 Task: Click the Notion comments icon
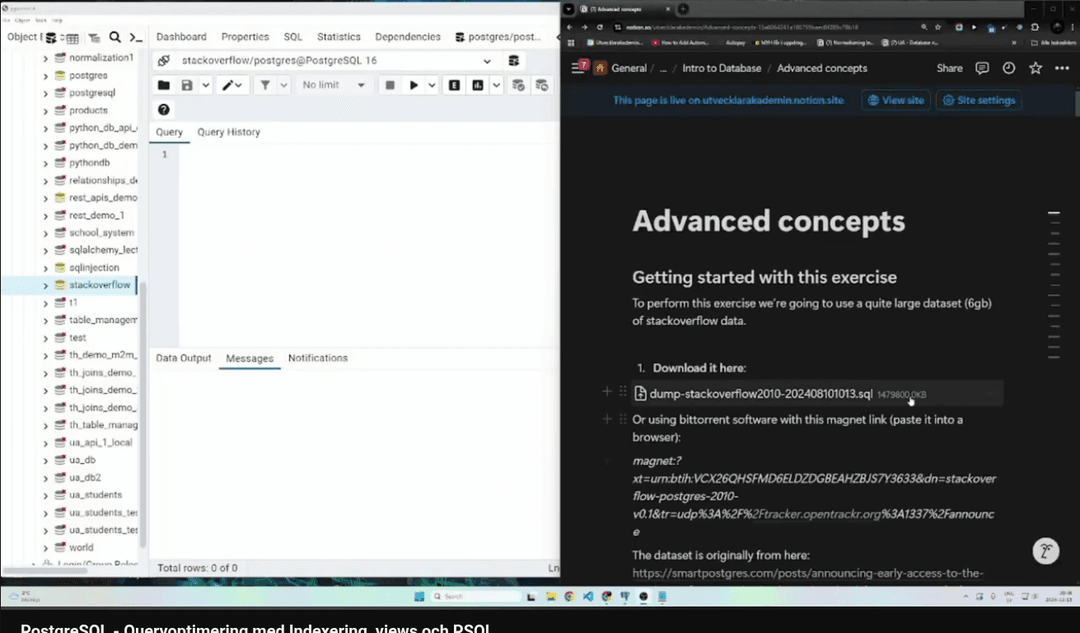[982, 68]
